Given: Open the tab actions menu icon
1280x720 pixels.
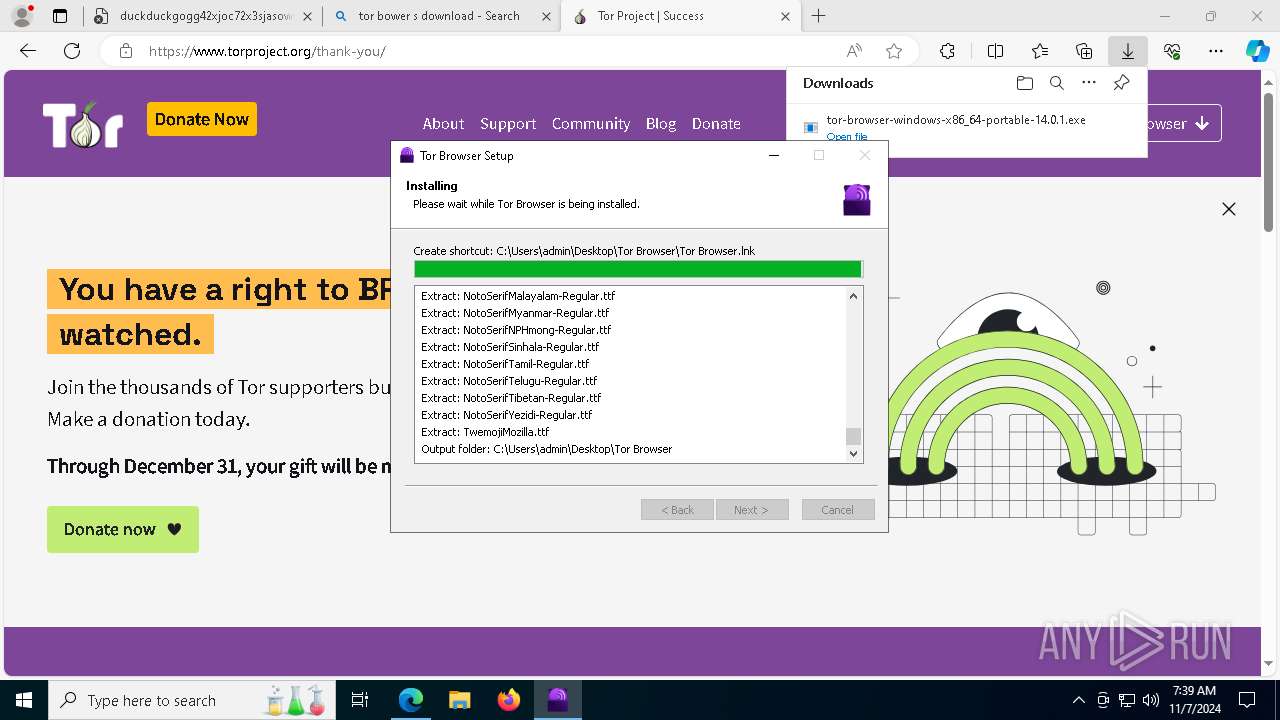Looking at the screenshot, I should pos(60,16).
